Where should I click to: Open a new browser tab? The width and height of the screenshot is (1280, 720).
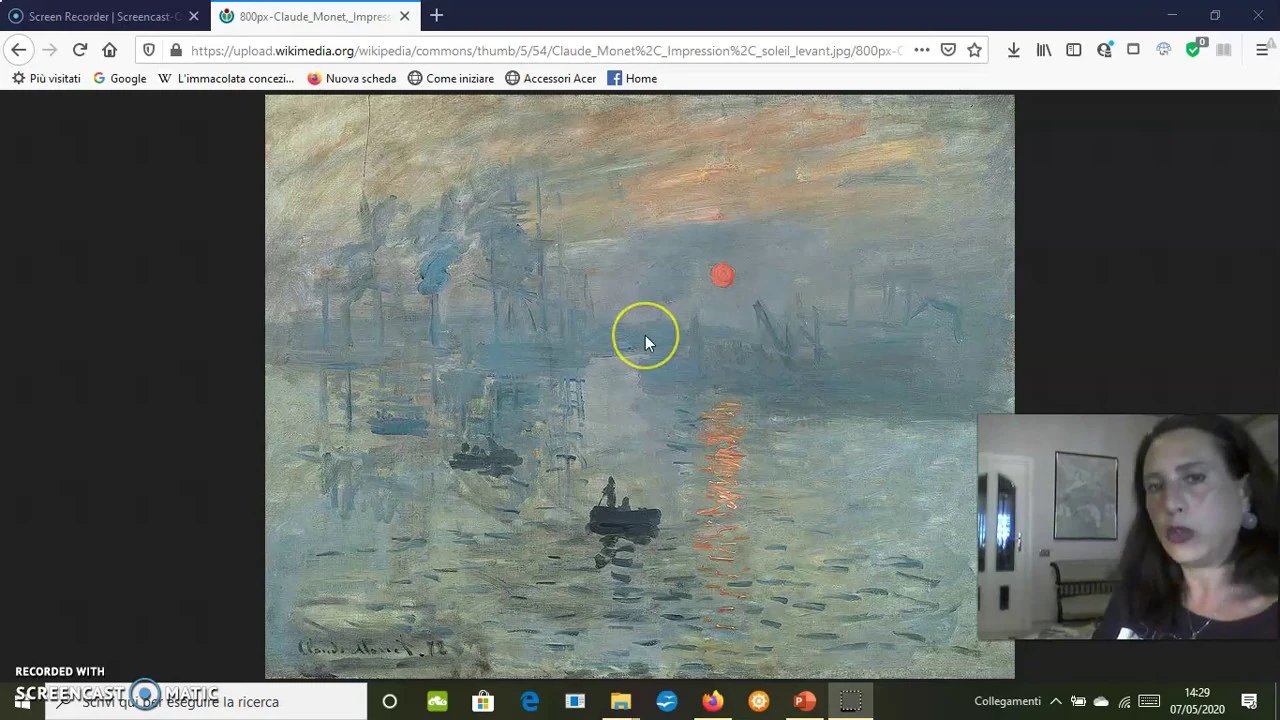point(436,16)
